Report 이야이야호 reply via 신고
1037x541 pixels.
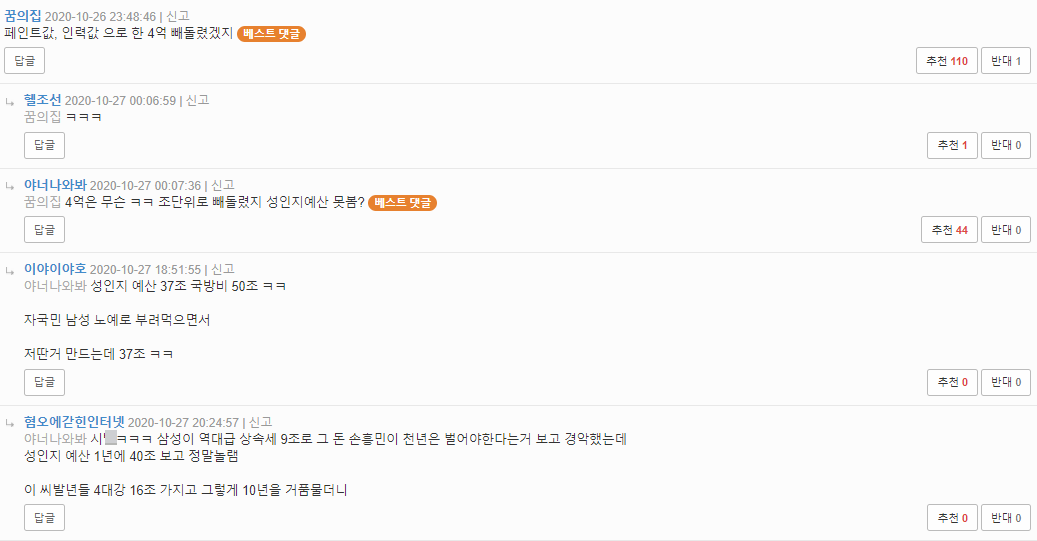pyautogui.click(x=222, y=270)
